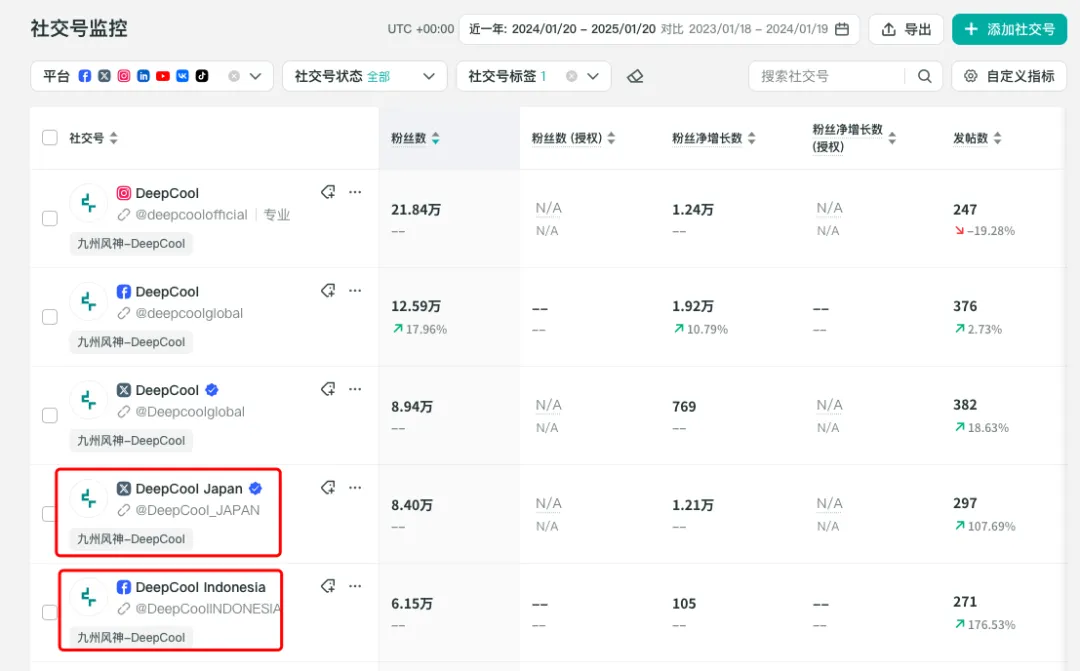This screenshot has width=1080, height=671.
Task: Click the eraser clear-filters icon
Action: click(x=635, y=76)
